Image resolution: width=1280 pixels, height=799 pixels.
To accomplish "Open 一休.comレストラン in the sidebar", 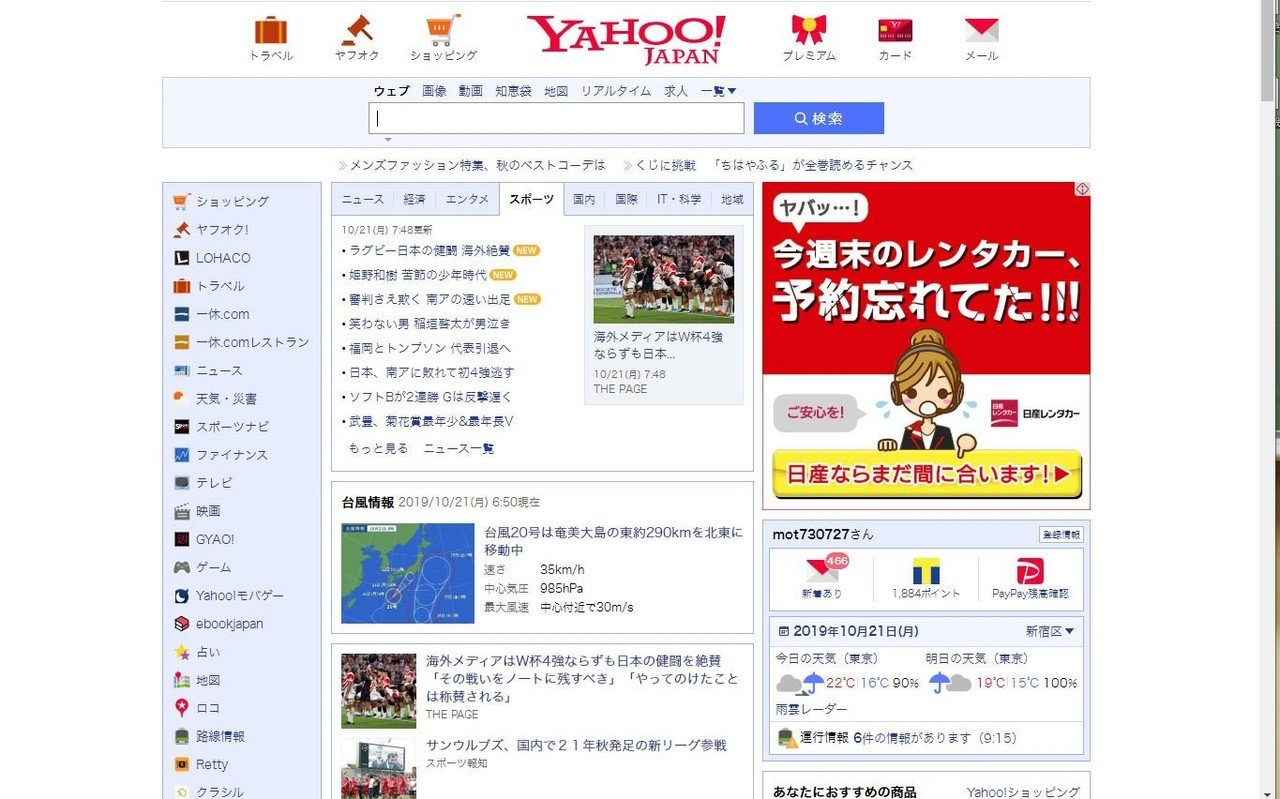I will click(x=252, y=342).
